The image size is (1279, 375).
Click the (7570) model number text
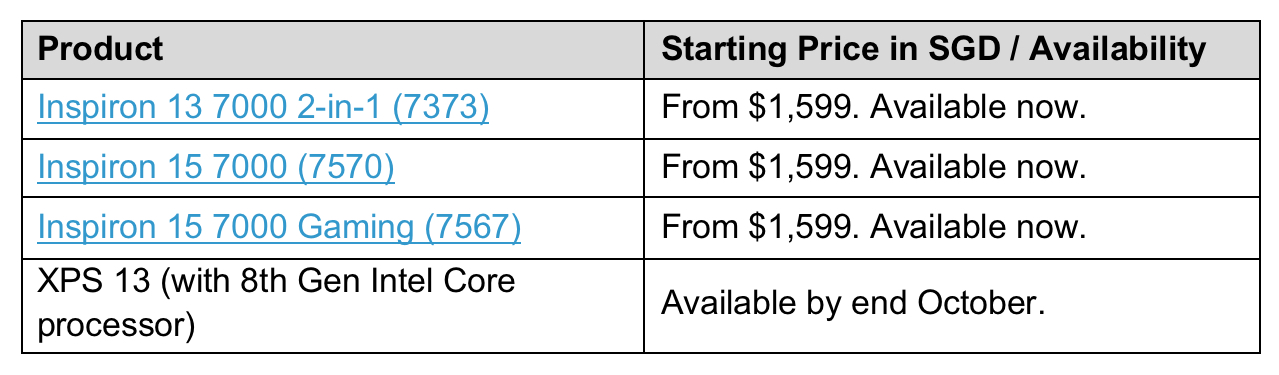tap(347, 167)
